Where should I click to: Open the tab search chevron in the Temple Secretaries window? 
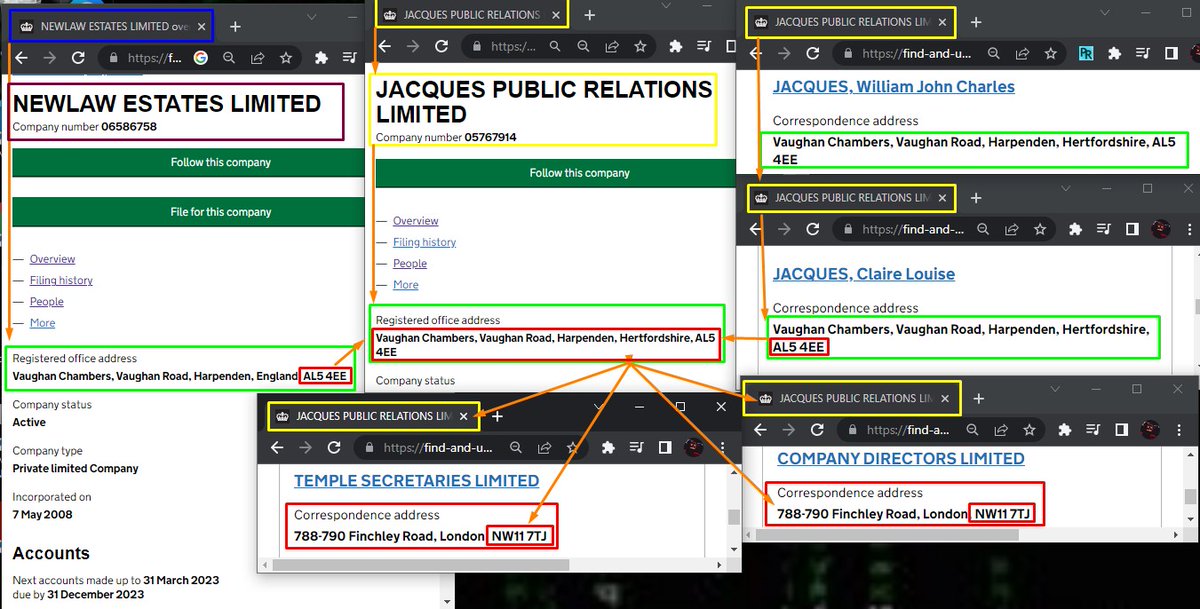598,407
